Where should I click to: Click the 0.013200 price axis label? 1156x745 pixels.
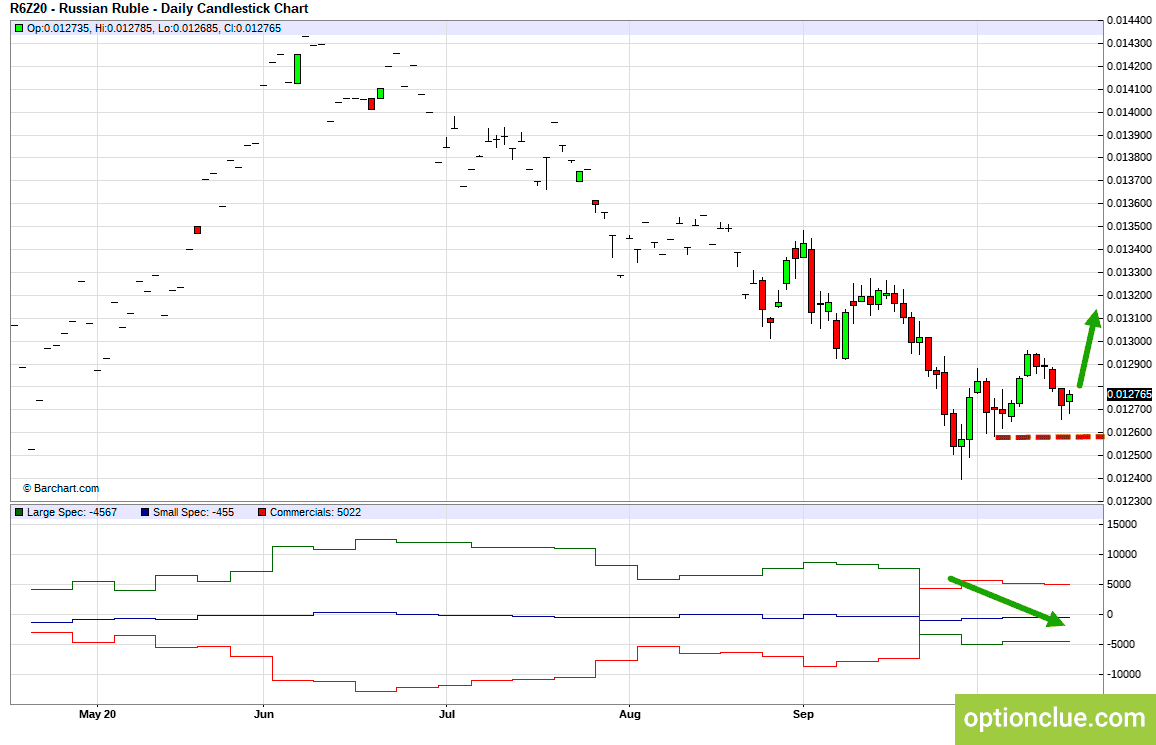pyautogui.click(x=1129, y=295)
